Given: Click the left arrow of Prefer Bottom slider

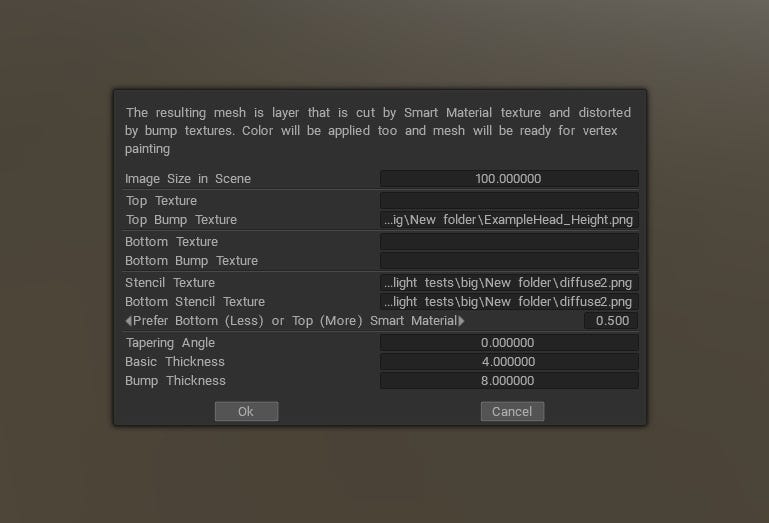Looking at the screenshot, I should click(x=128, y=321).
